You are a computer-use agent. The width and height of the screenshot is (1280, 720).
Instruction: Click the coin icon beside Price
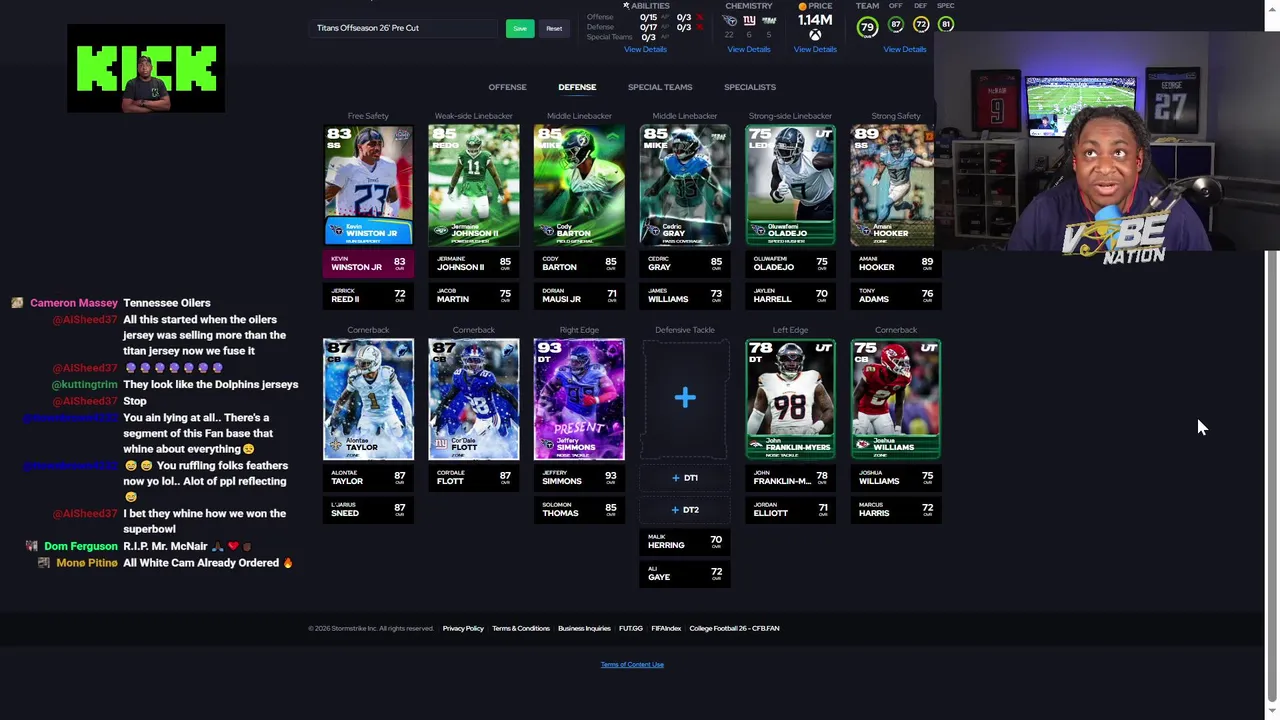pos(802,6)
